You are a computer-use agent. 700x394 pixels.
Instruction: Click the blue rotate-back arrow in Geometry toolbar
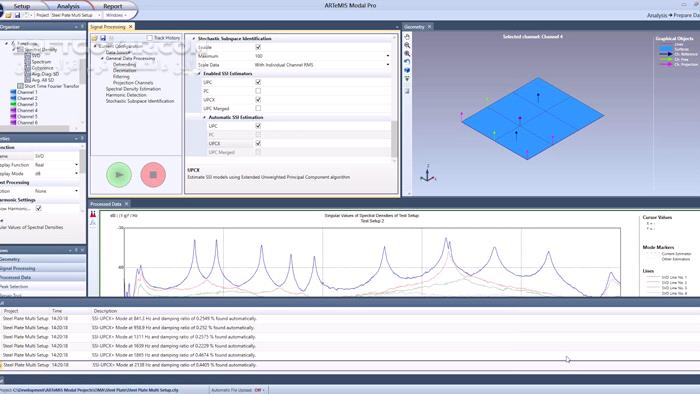tap(407, 62)
